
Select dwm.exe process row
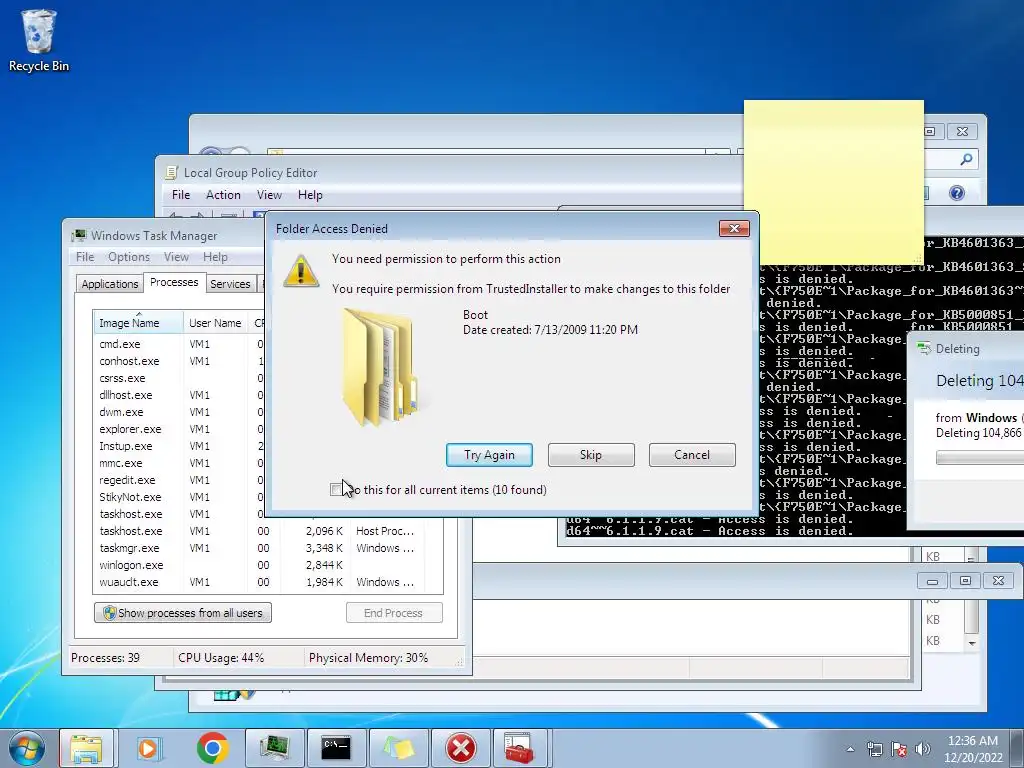coord(180,412)
